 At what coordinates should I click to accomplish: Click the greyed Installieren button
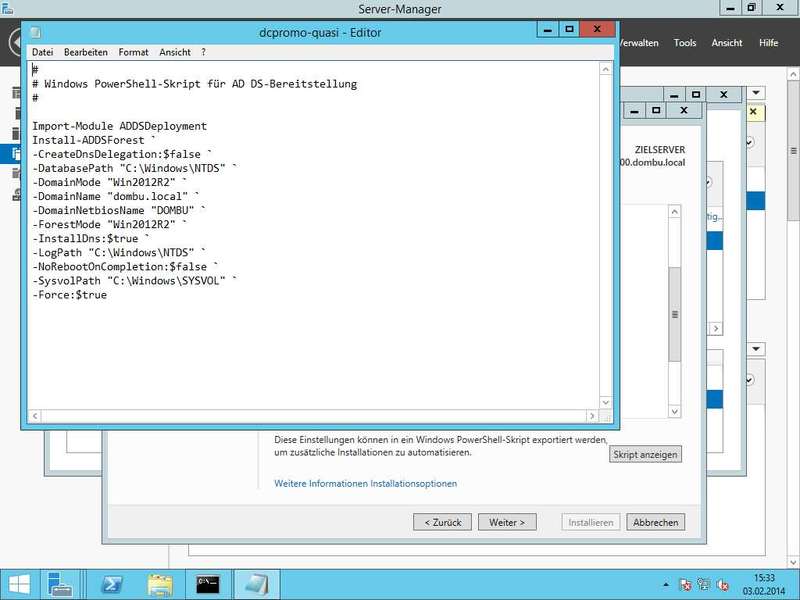tap(591, 522)
